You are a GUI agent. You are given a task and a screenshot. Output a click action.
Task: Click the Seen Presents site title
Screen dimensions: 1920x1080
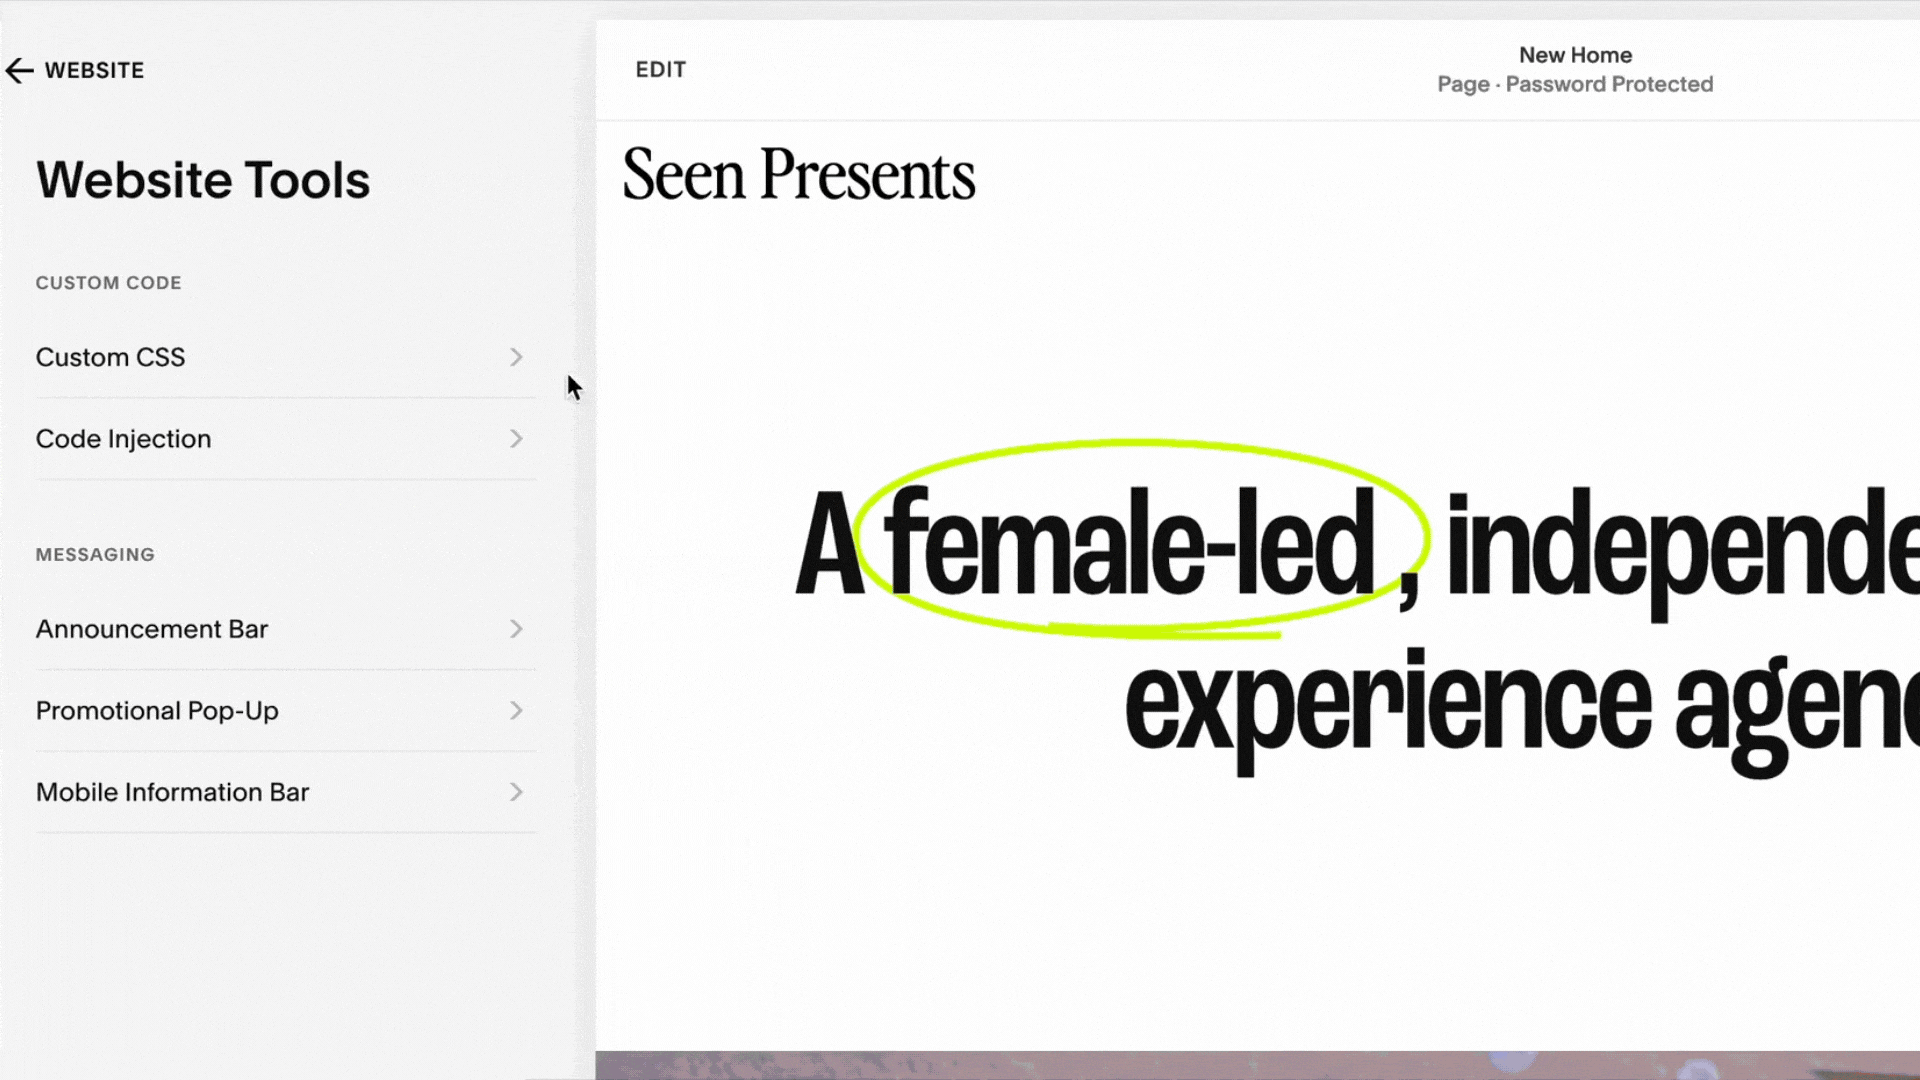point(798,175)
